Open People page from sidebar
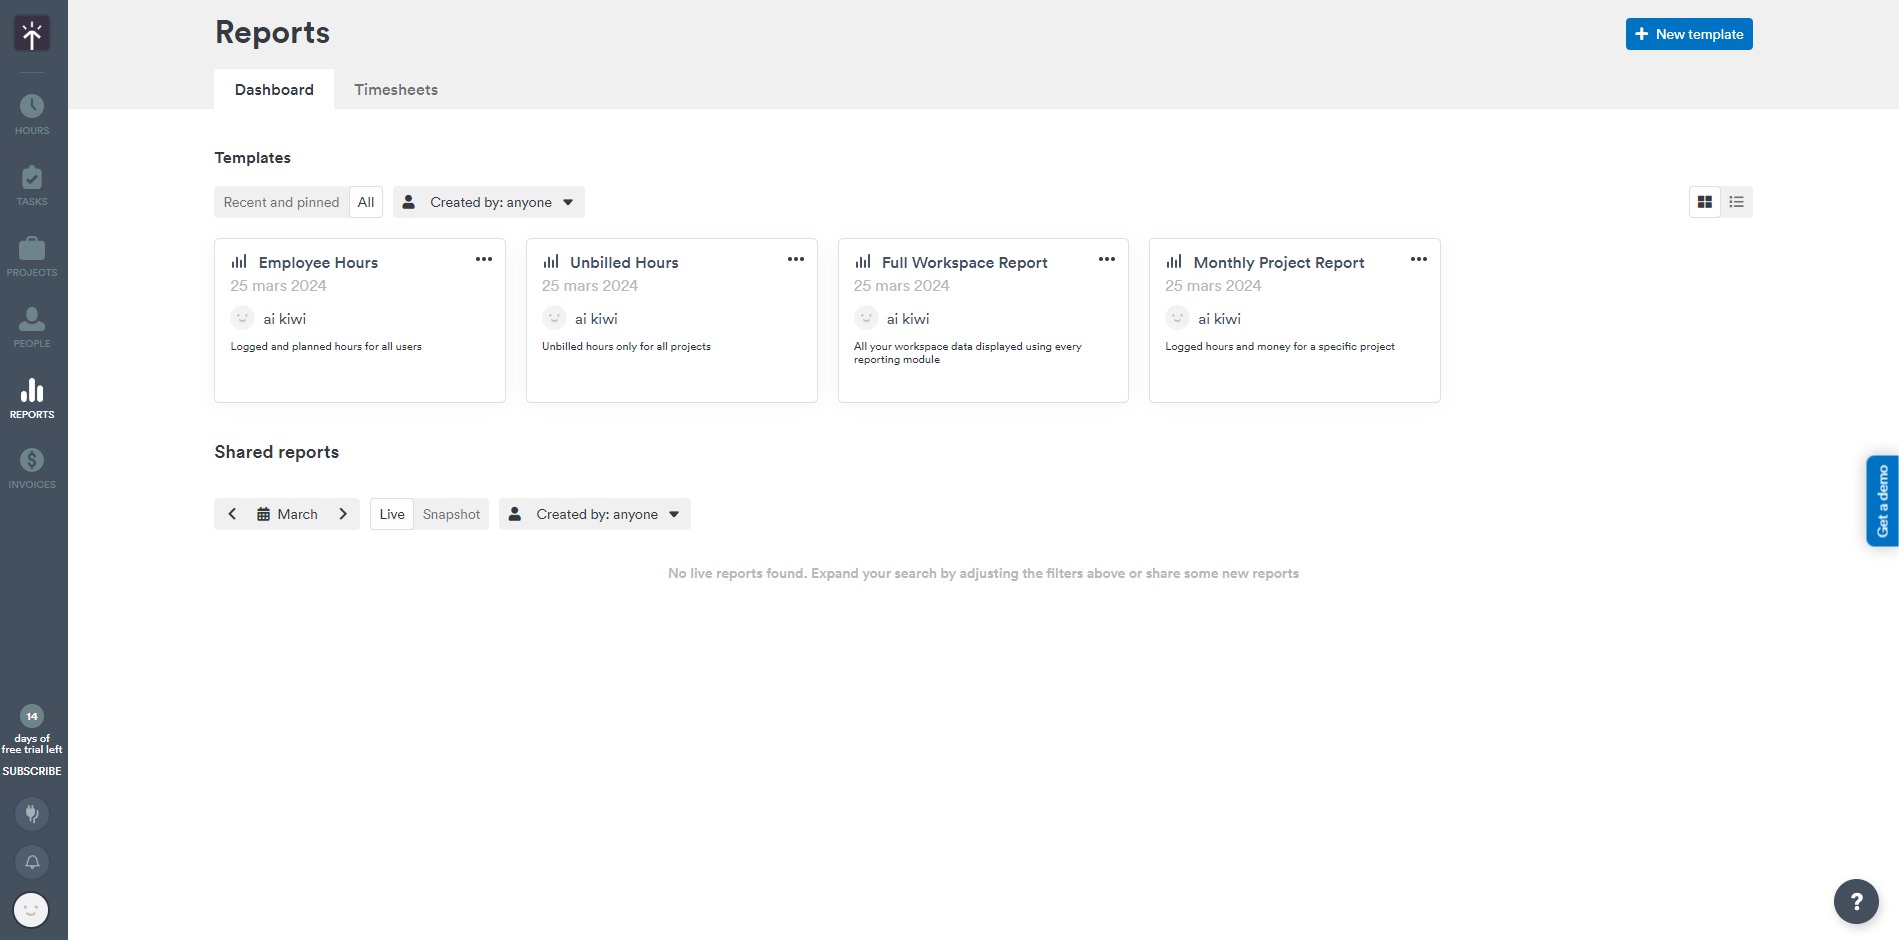This screenshot has width=1899, height=940. click(x=32, y=327)
